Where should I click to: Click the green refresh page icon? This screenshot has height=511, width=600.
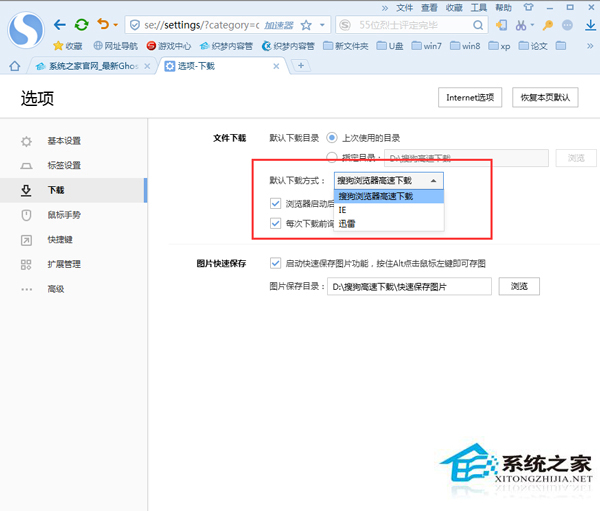pyautogui.click(x=81, y=24)
